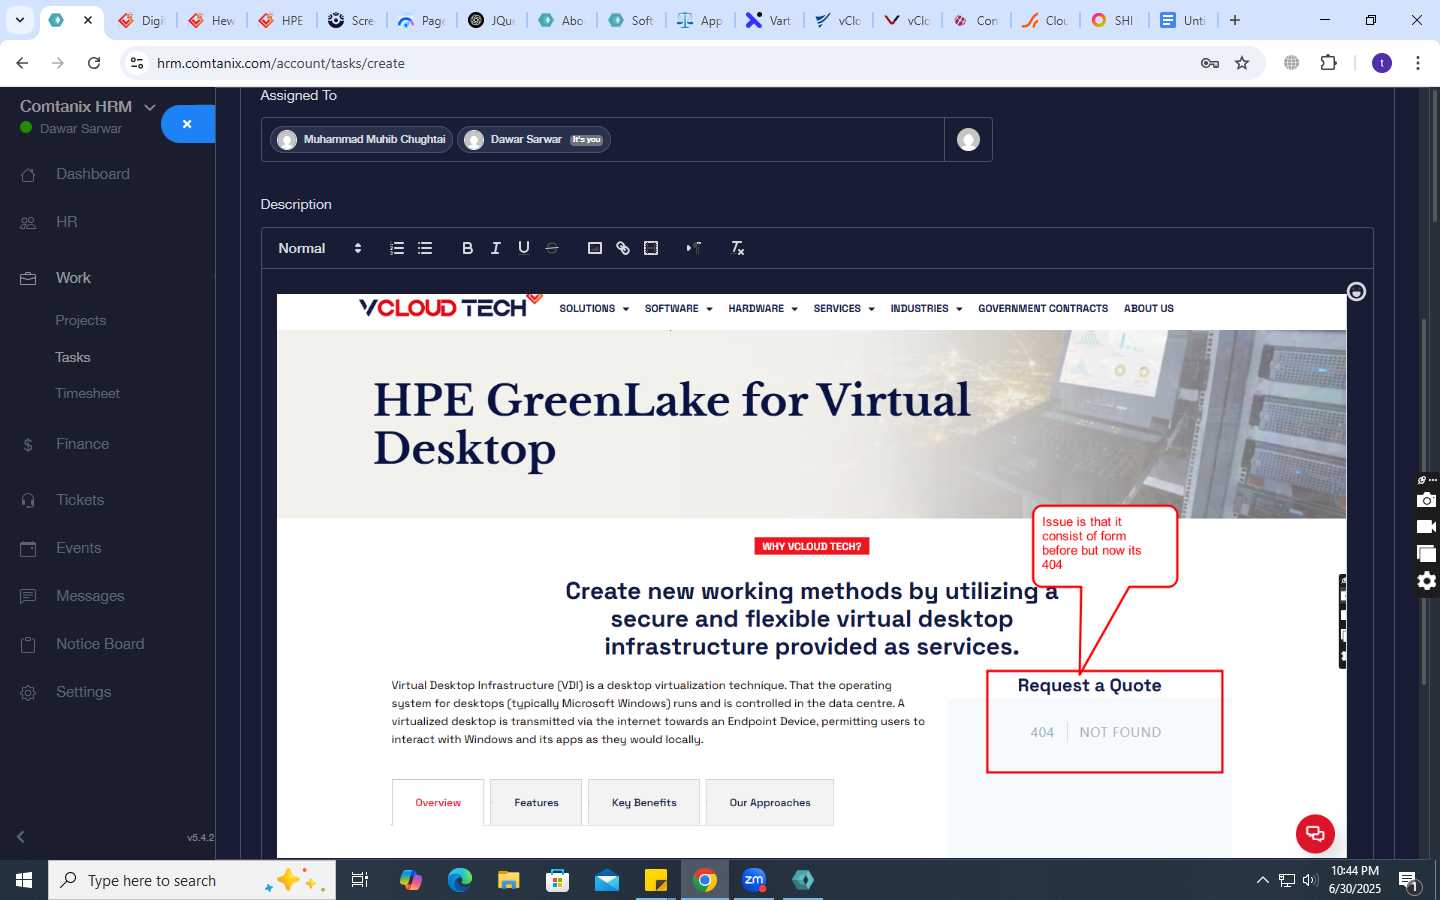Open Zoom from the taskbar
Image resolution: width=1440 pixels, height=900 pixels.
754,880
